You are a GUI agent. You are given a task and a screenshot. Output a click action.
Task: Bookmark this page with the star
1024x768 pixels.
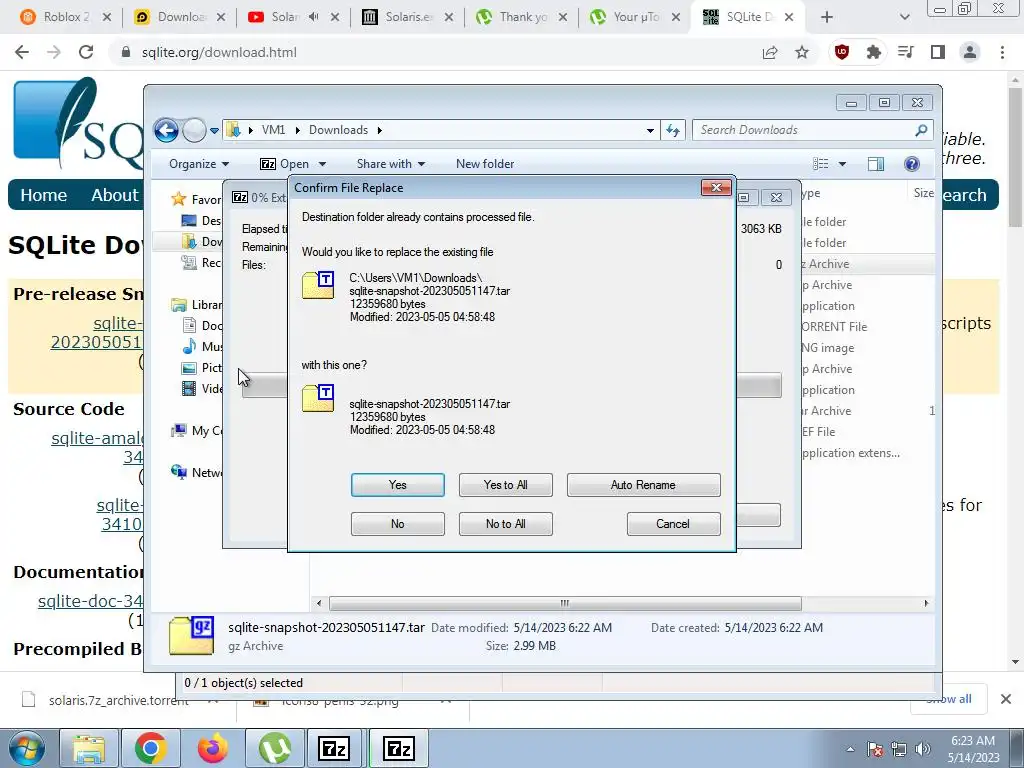tap(802, 52)
